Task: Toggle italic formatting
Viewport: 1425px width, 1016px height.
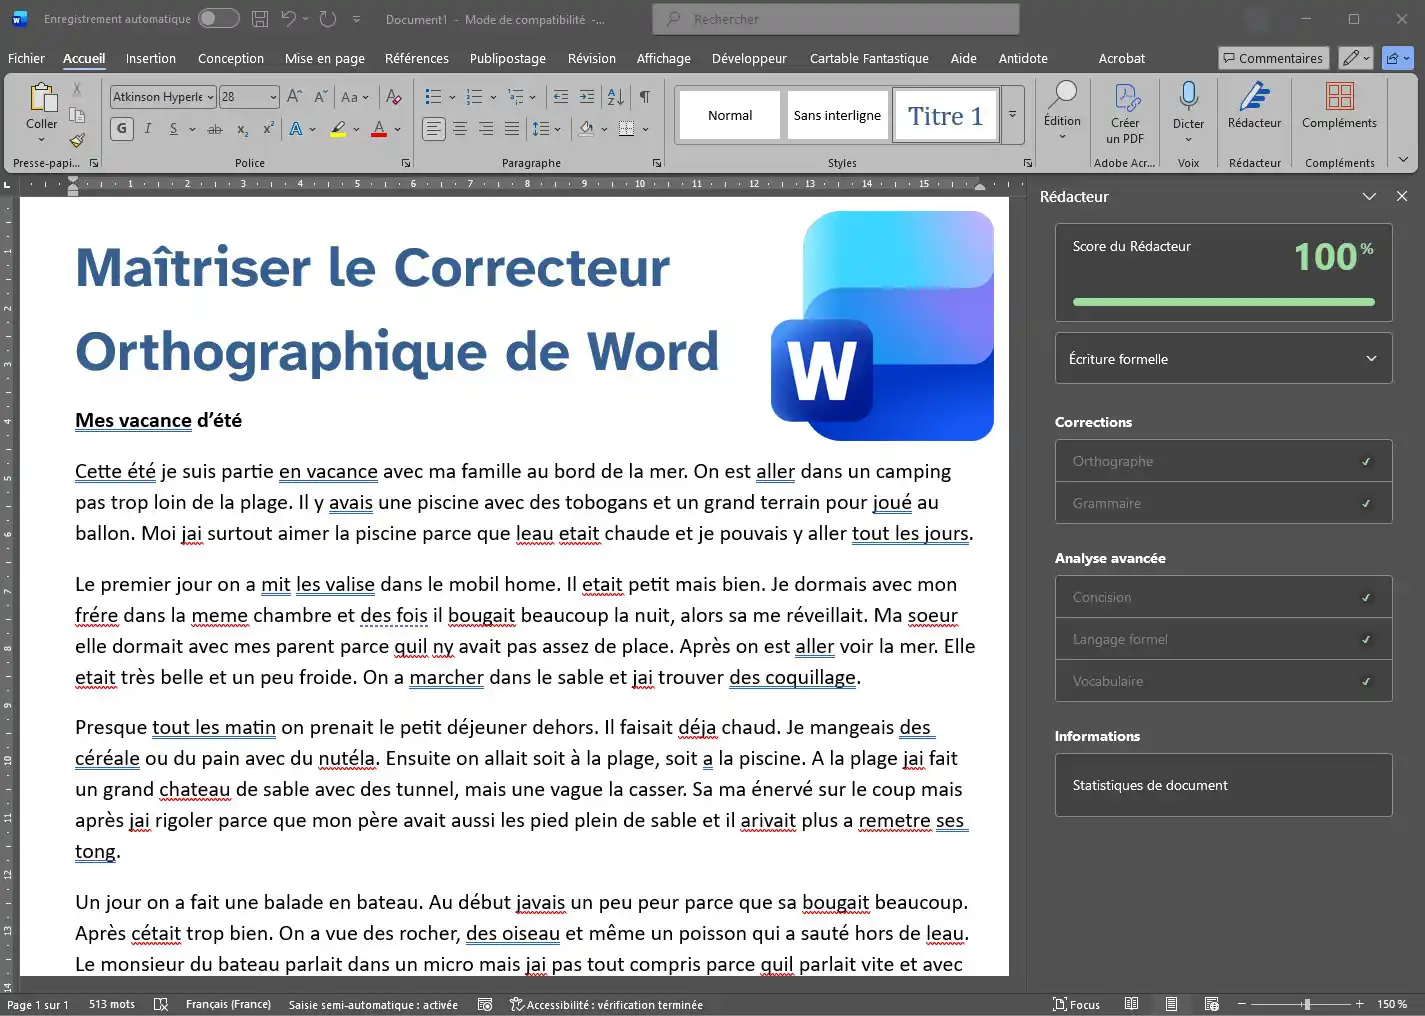Action: (x=147, y=129)
